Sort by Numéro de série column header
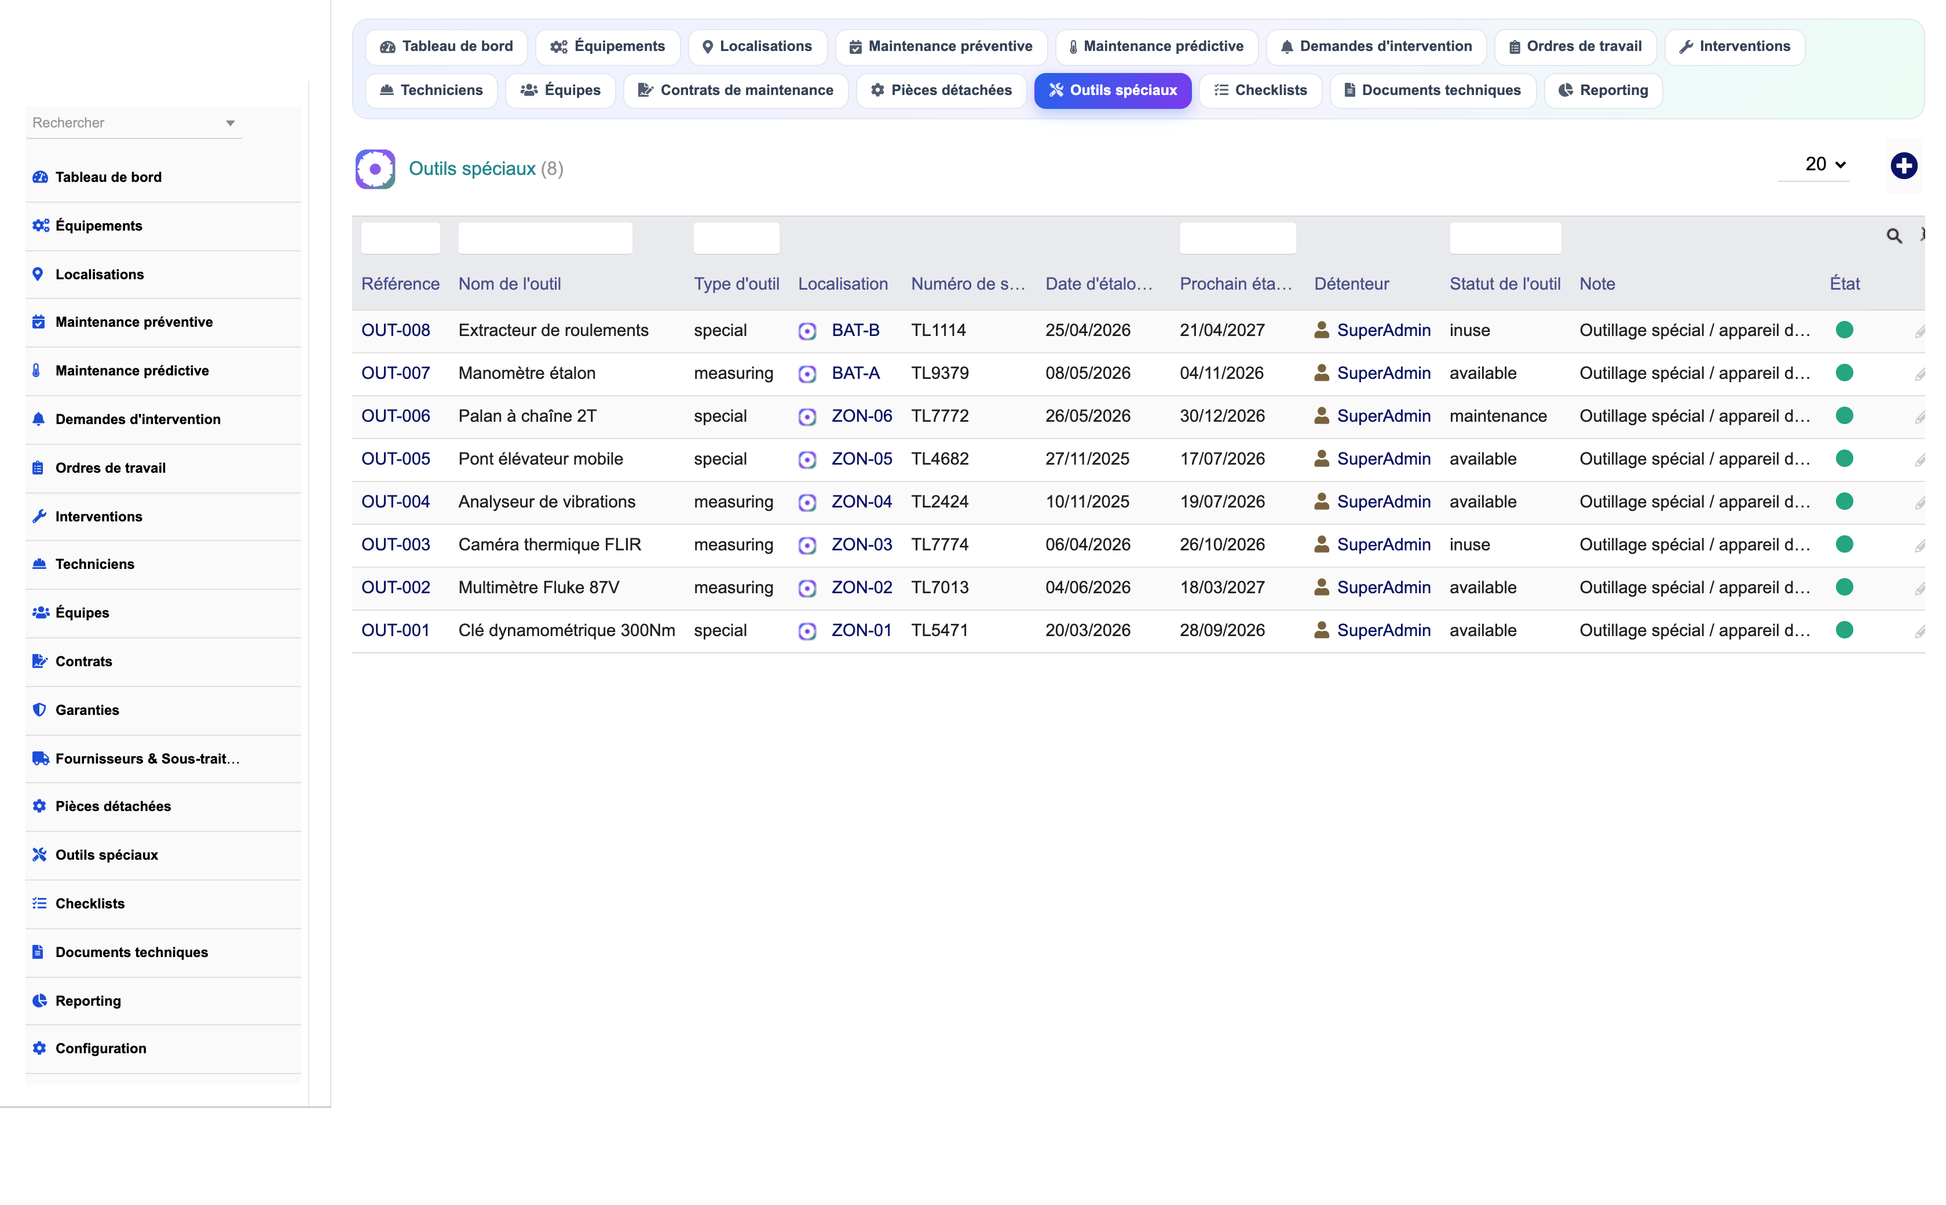Viewport: 1946px width, 1205px height. (967, 284)
